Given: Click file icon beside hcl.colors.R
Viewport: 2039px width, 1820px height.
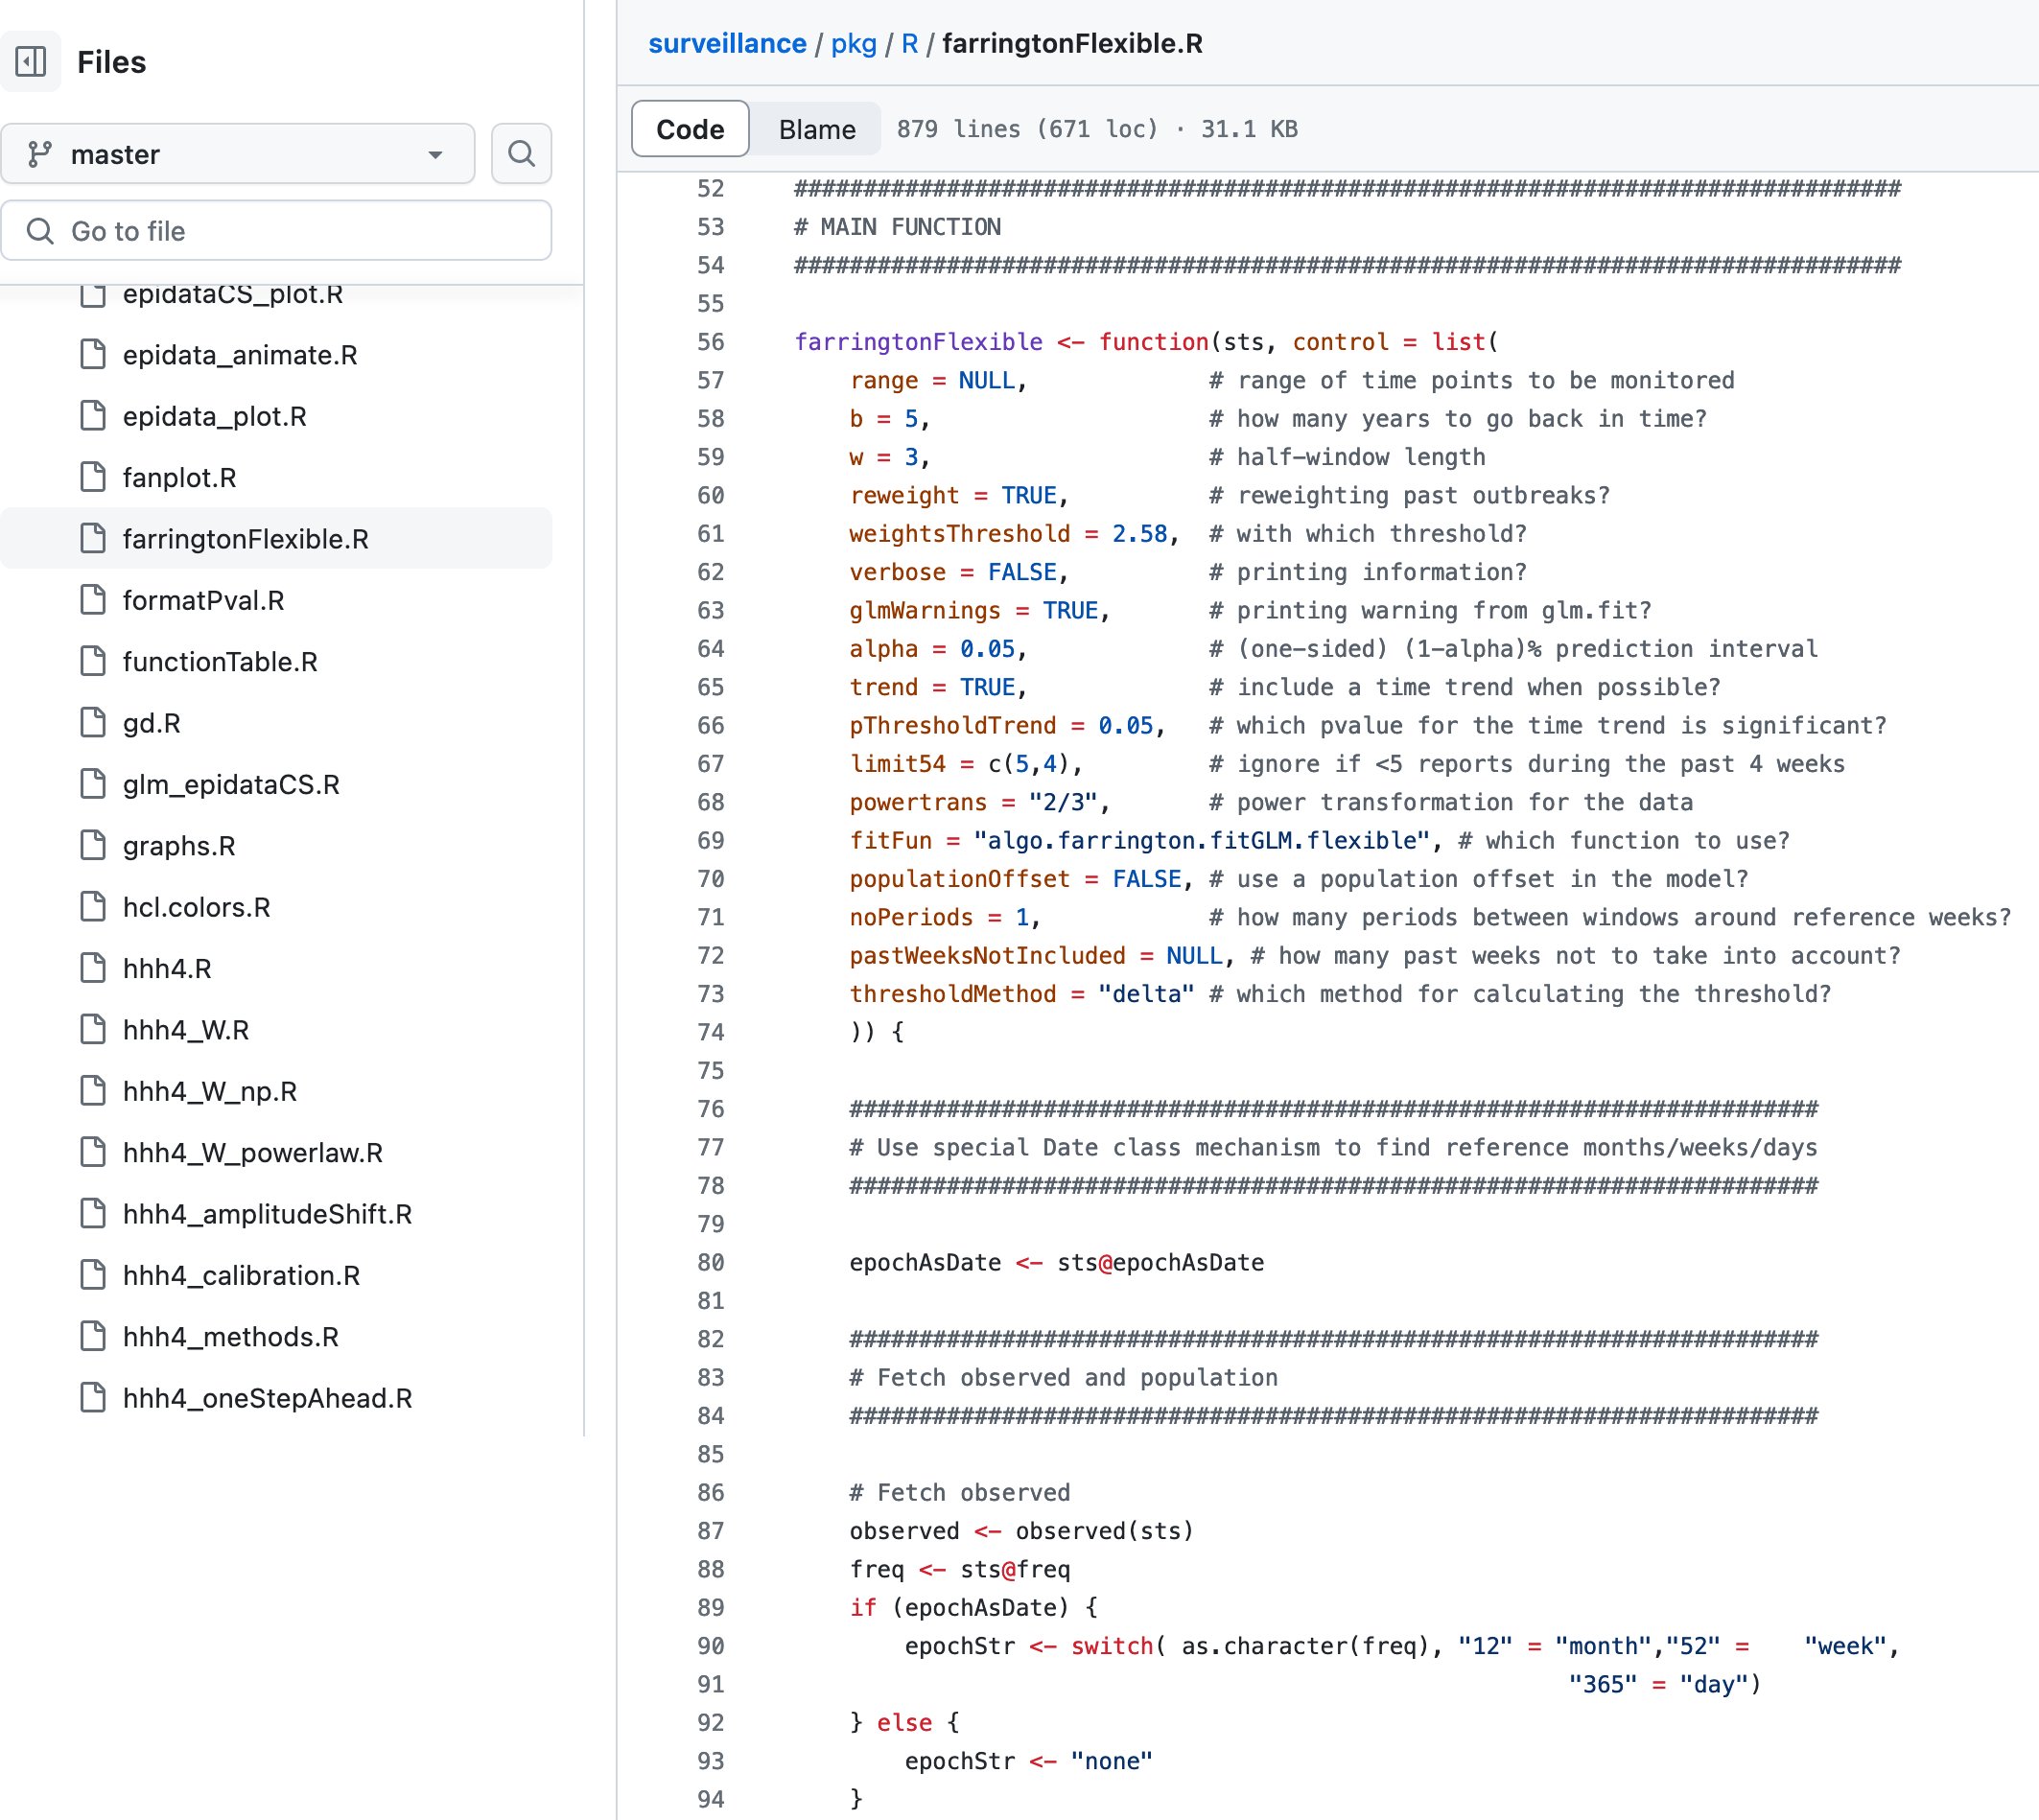Looking at the screenshot, I should coord(93,907).
